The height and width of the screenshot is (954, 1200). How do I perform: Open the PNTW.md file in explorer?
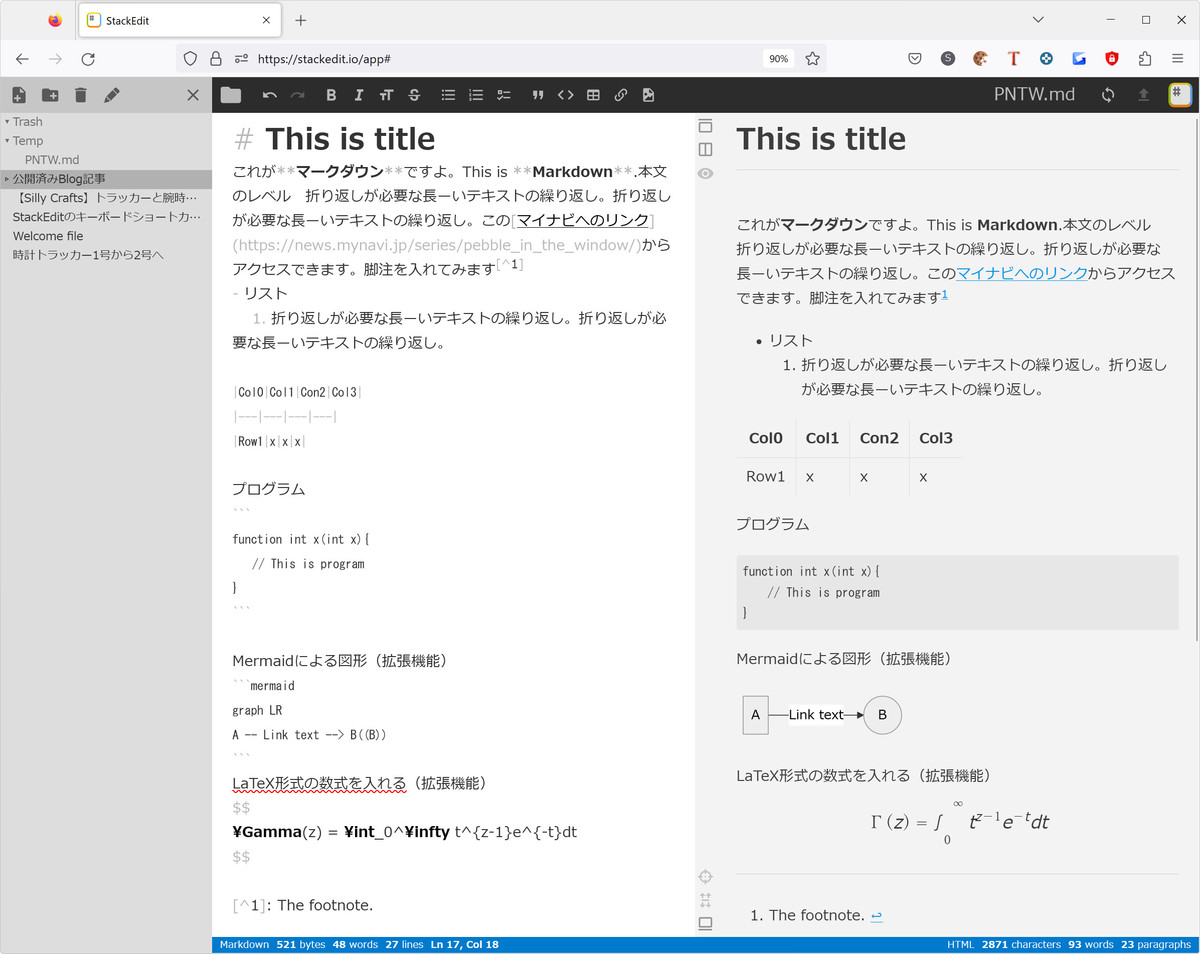106,160
